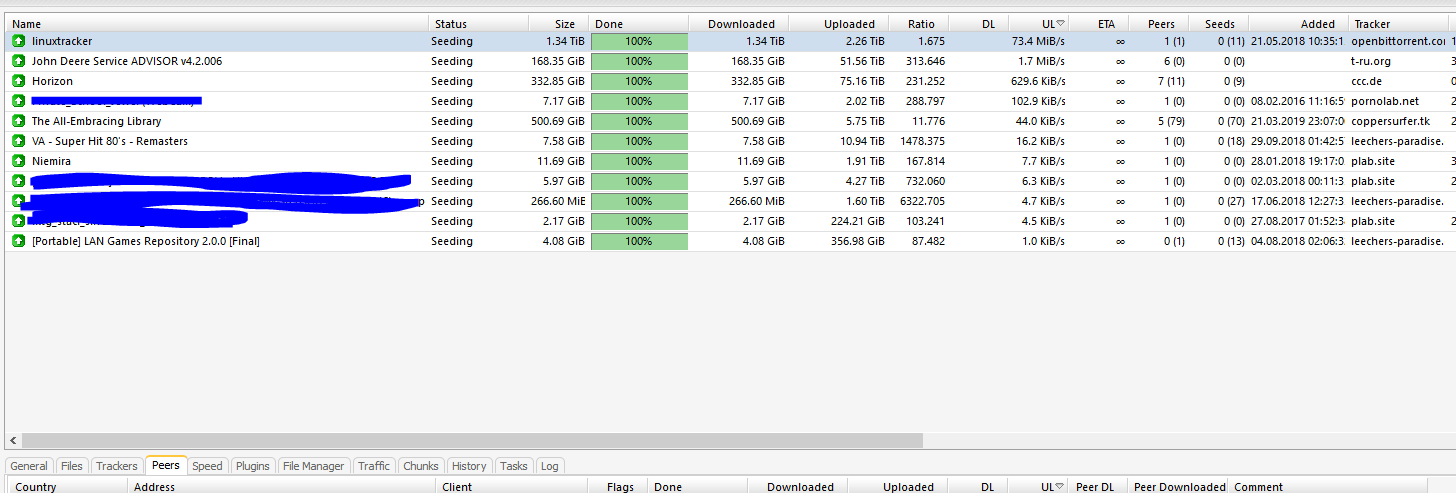Switch to the Speed tab
Viewport: 1456px width, 493px height.
[208, 466]
